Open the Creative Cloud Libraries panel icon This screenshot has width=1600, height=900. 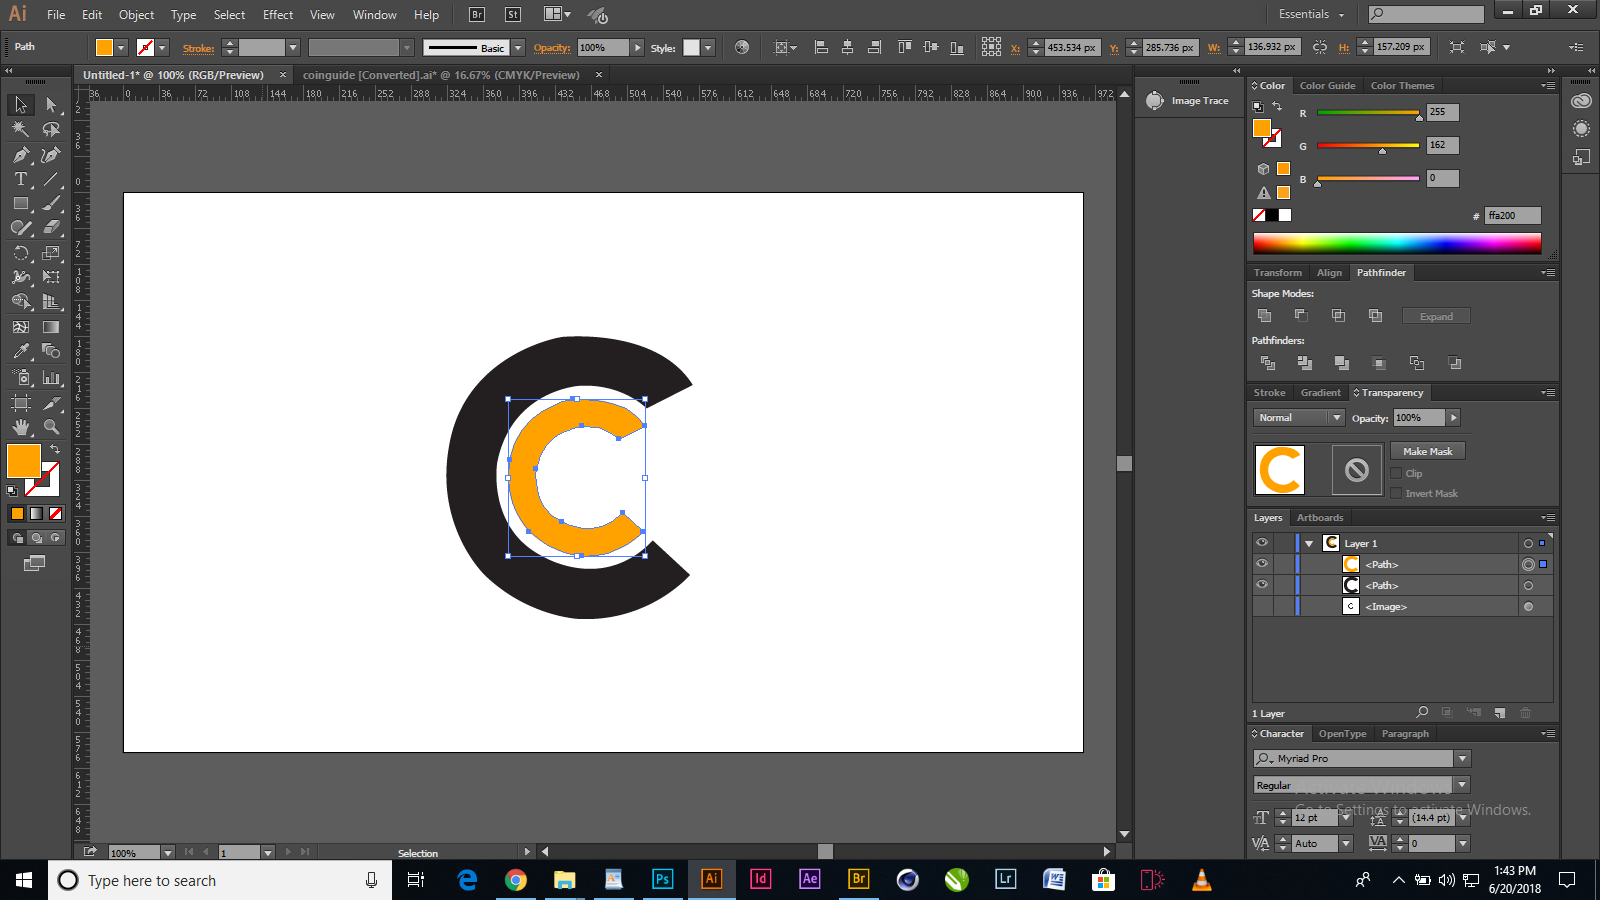coord(1581,101)
